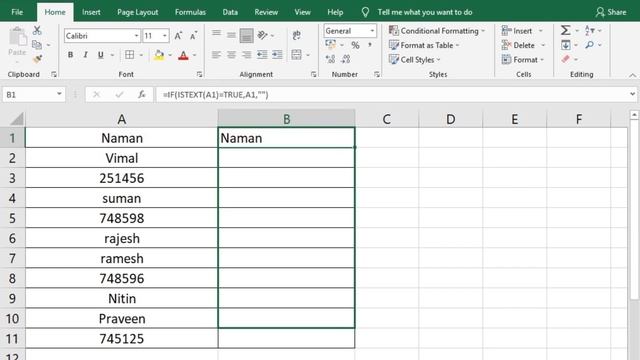Open the font size dropdown
The image size is (640, 360).
pyautogui.click(x=164, y=36)
